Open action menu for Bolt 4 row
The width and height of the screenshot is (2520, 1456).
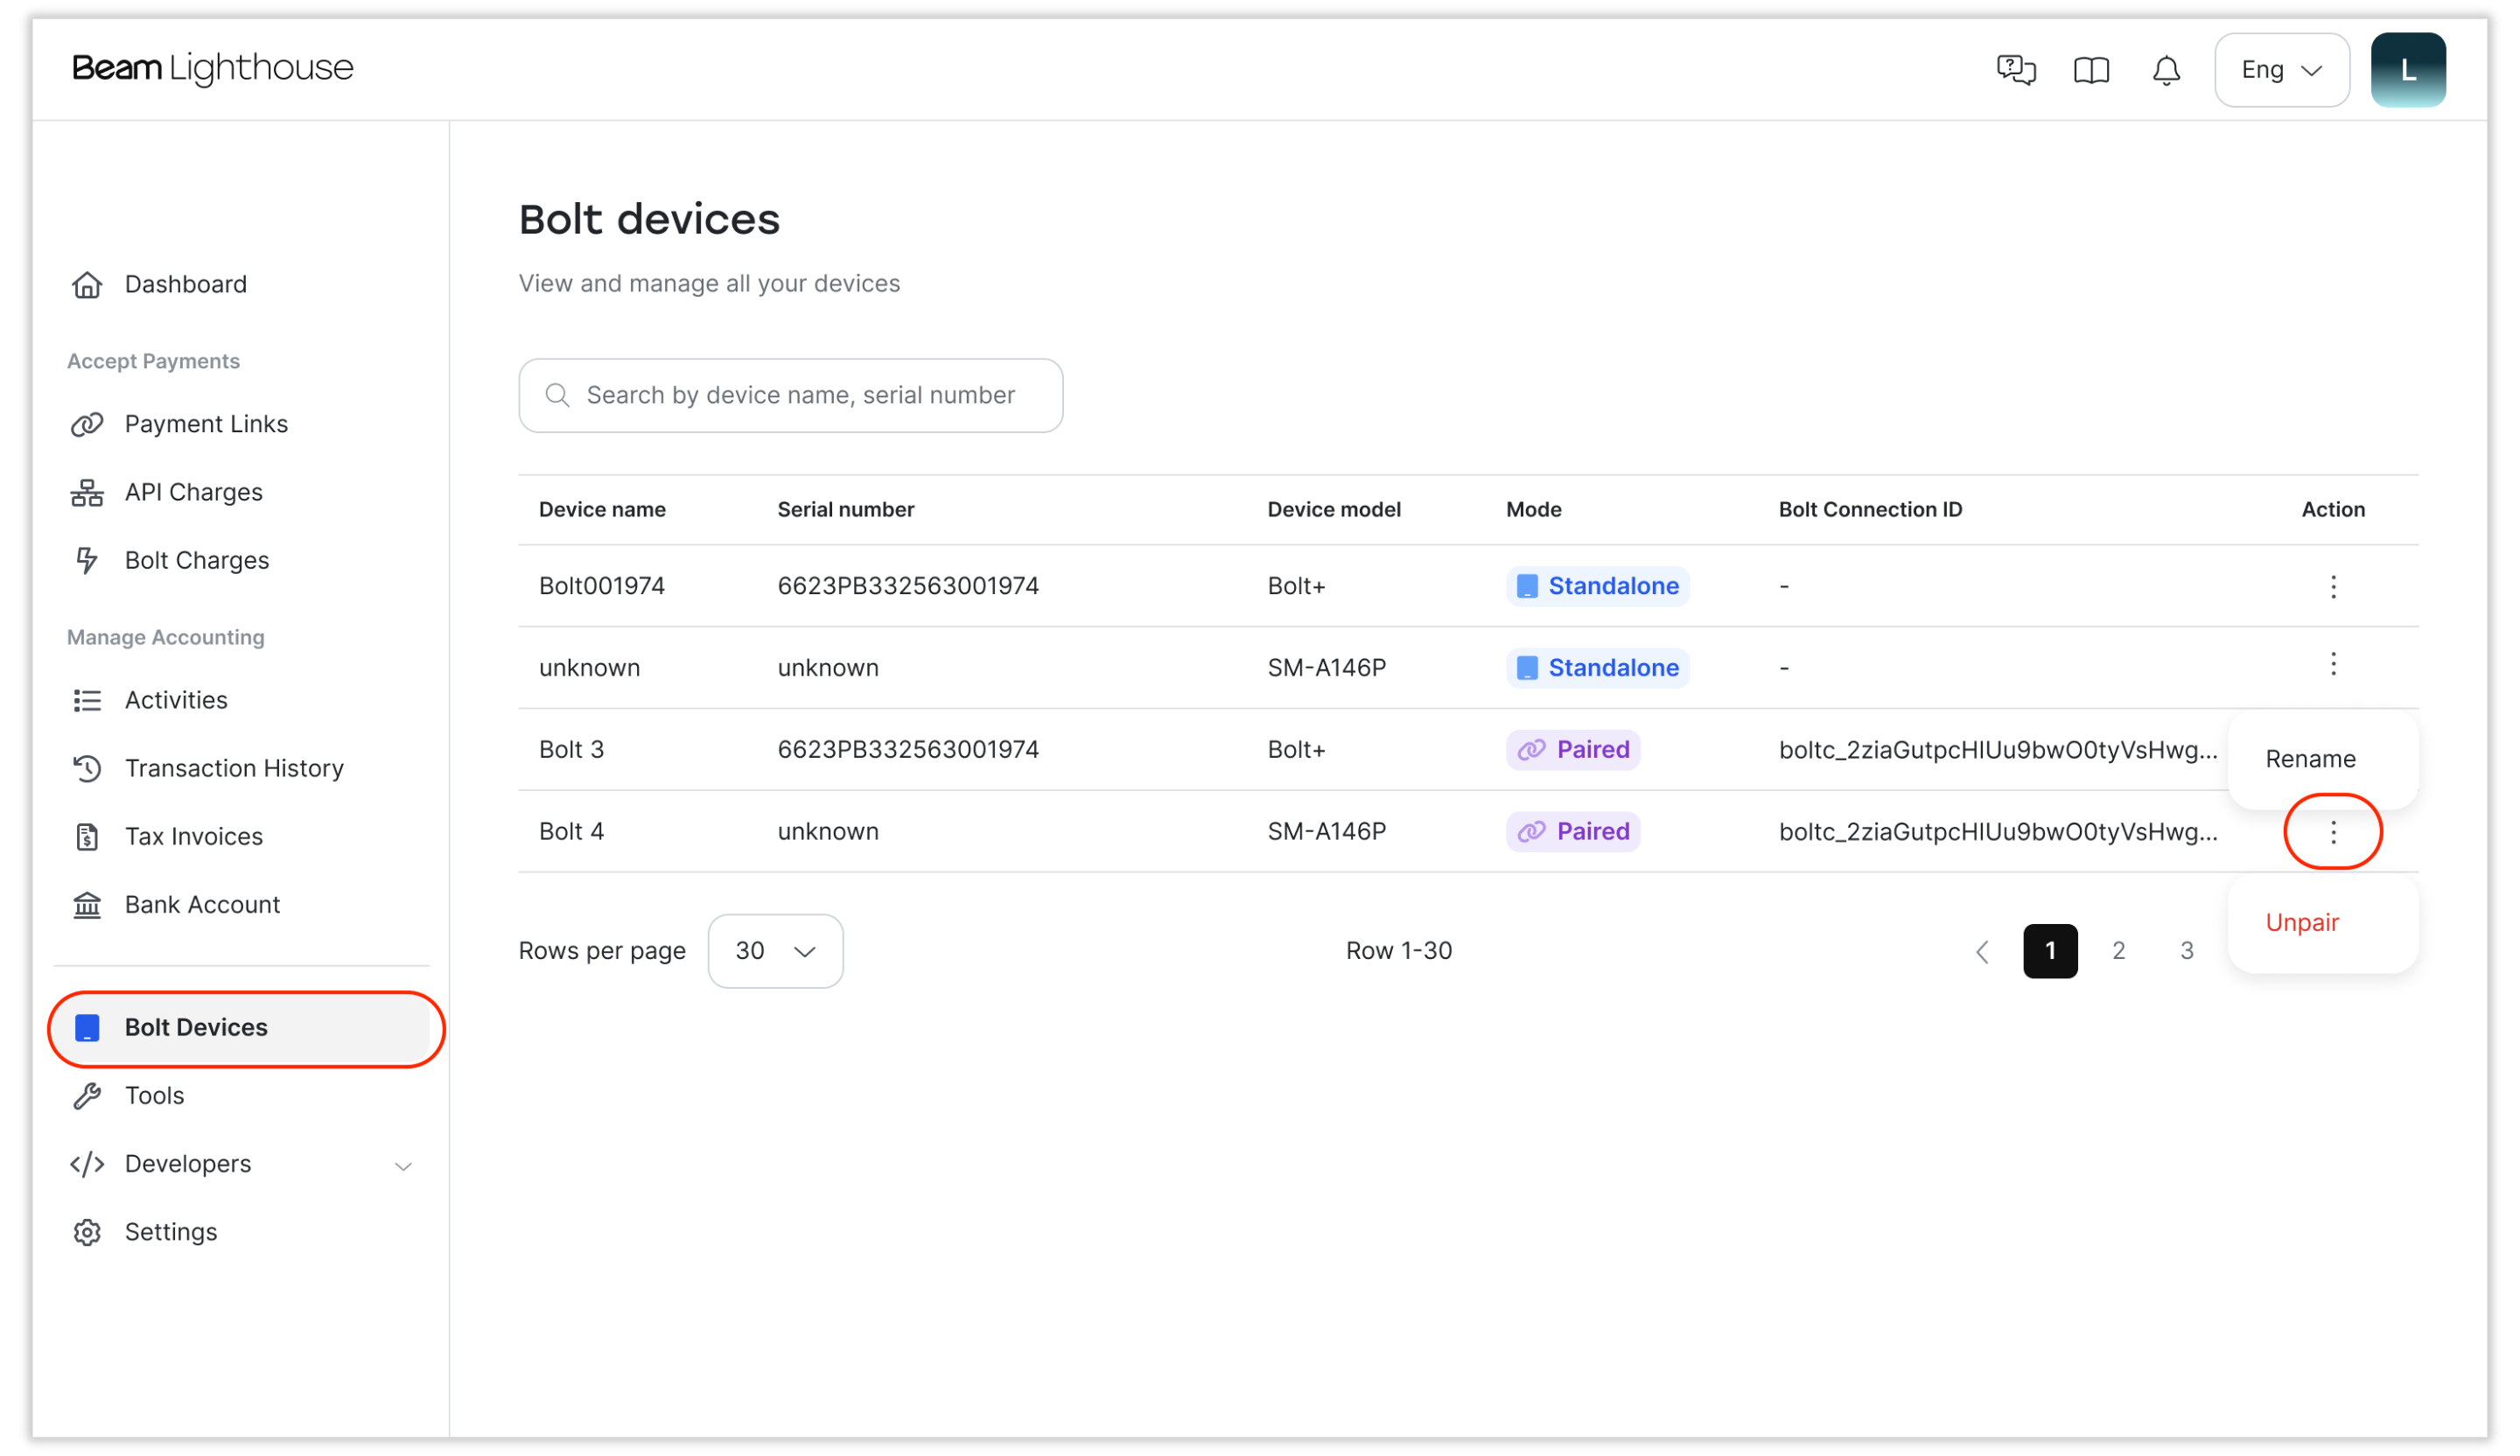[x=2333, y=832]
